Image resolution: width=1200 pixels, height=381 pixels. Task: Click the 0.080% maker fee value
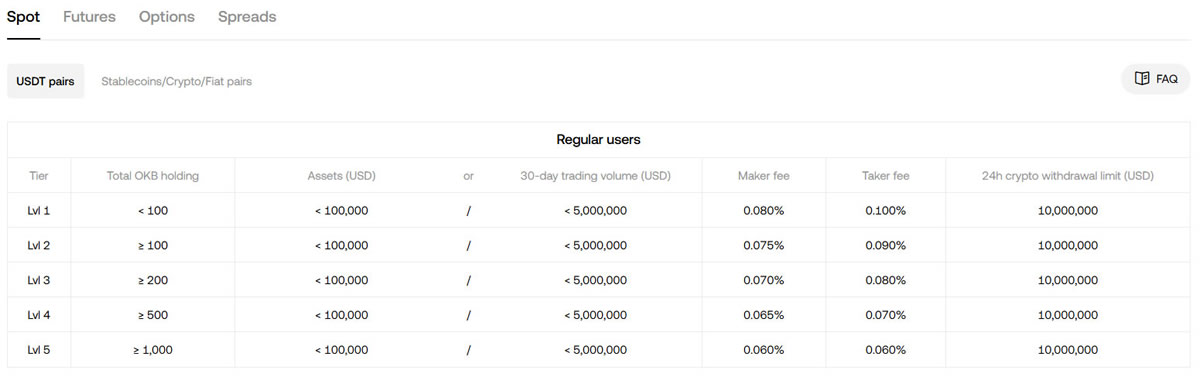[x=763, y=210]
